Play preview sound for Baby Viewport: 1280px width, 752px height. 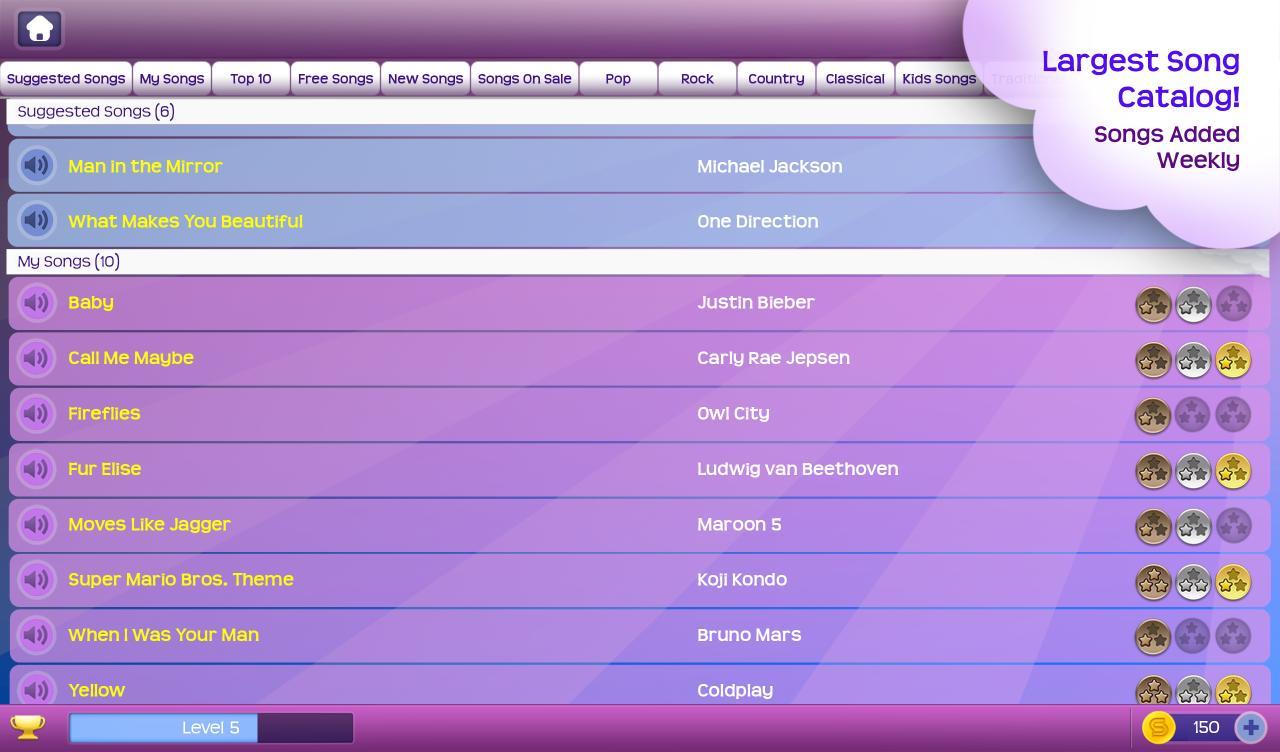[37, 302]
